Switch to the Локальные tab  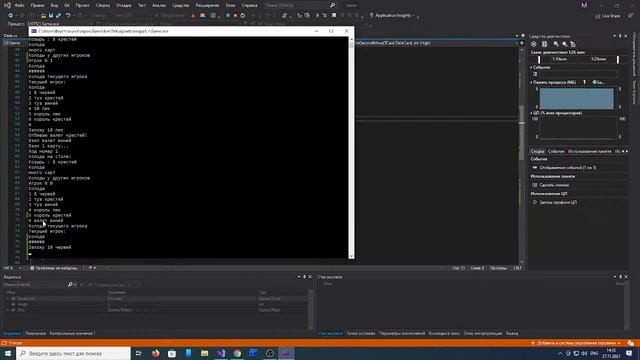coord(36,333)
